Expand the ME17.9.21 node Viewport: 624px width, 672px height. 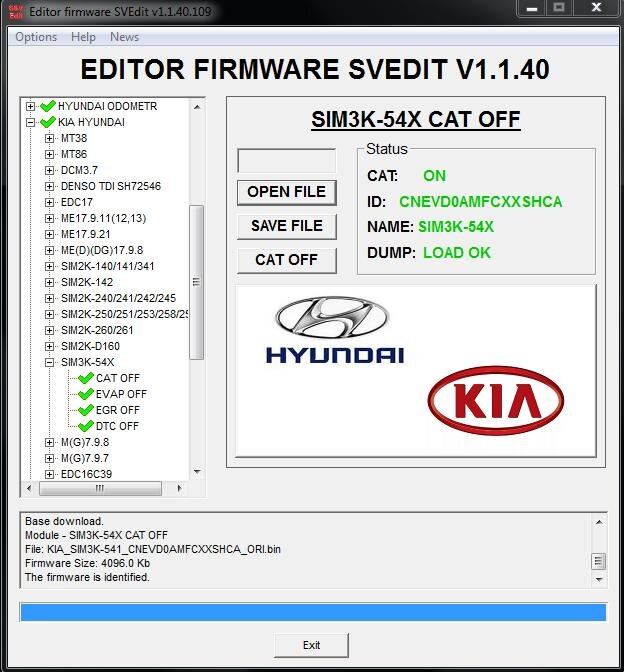(x=49, y=234)
